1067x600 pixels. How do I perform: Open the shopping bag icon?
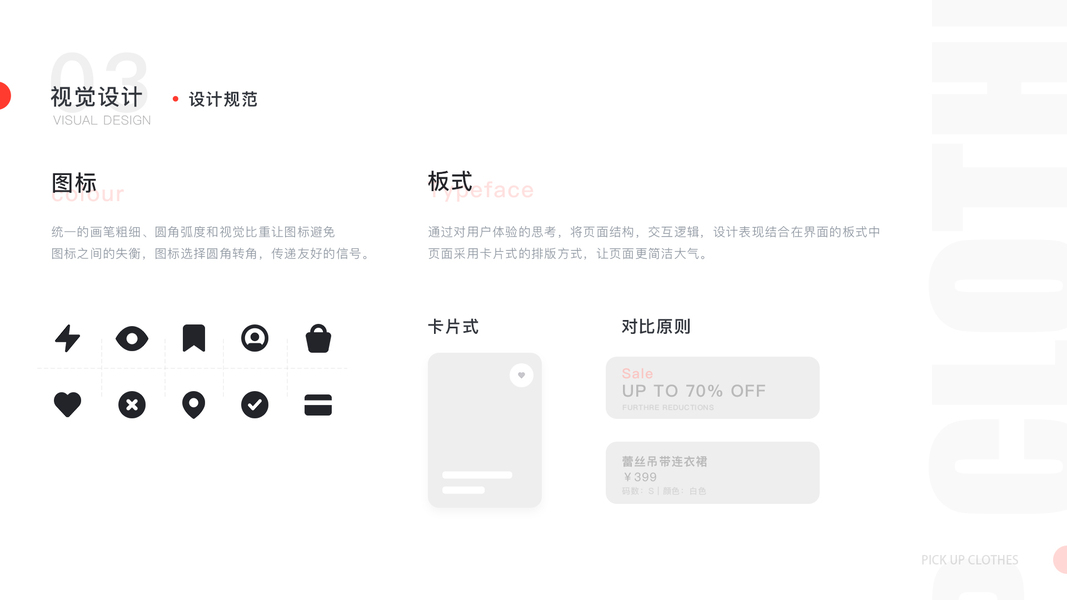click(x=318, y=338)
